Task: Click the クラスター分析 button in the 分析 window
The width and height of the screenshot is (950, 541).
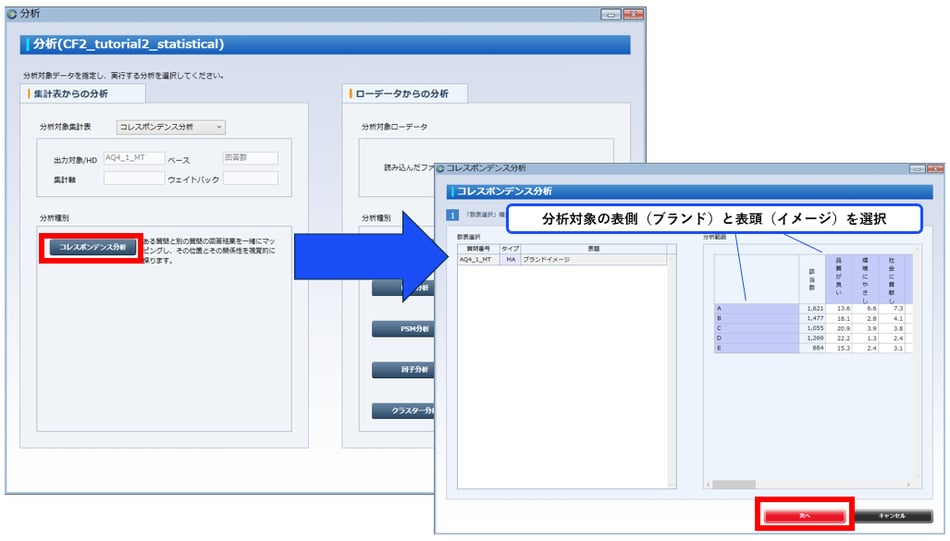Action: (403, 411)
